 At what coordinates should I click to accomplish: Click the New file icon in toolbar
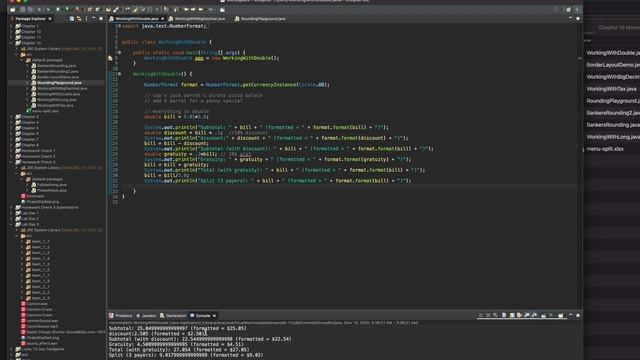coord(13,9)
